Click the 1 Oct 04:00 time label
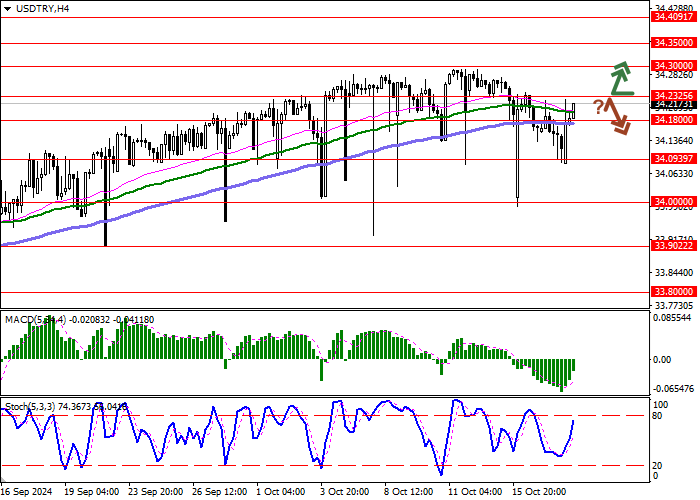This screenshot has width=700, height=500. click(281, 492)
